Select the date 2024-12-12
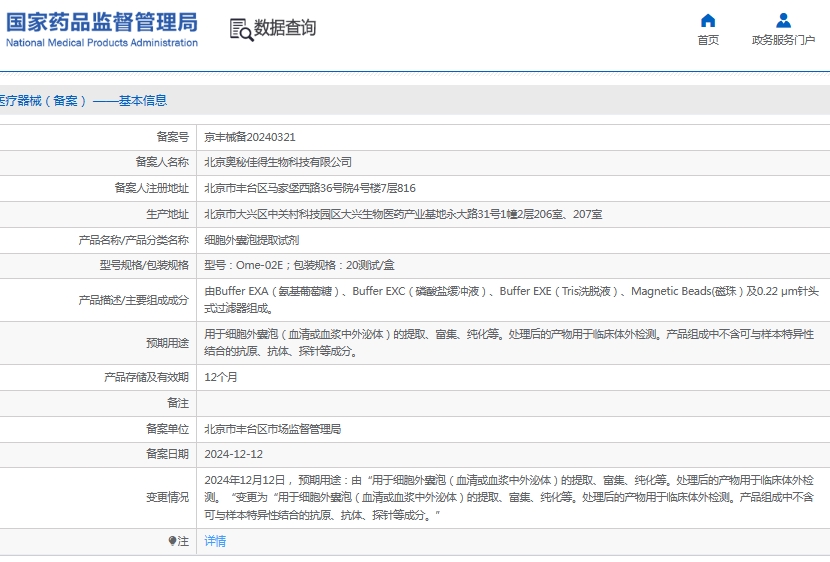 [x=233, y=454]
